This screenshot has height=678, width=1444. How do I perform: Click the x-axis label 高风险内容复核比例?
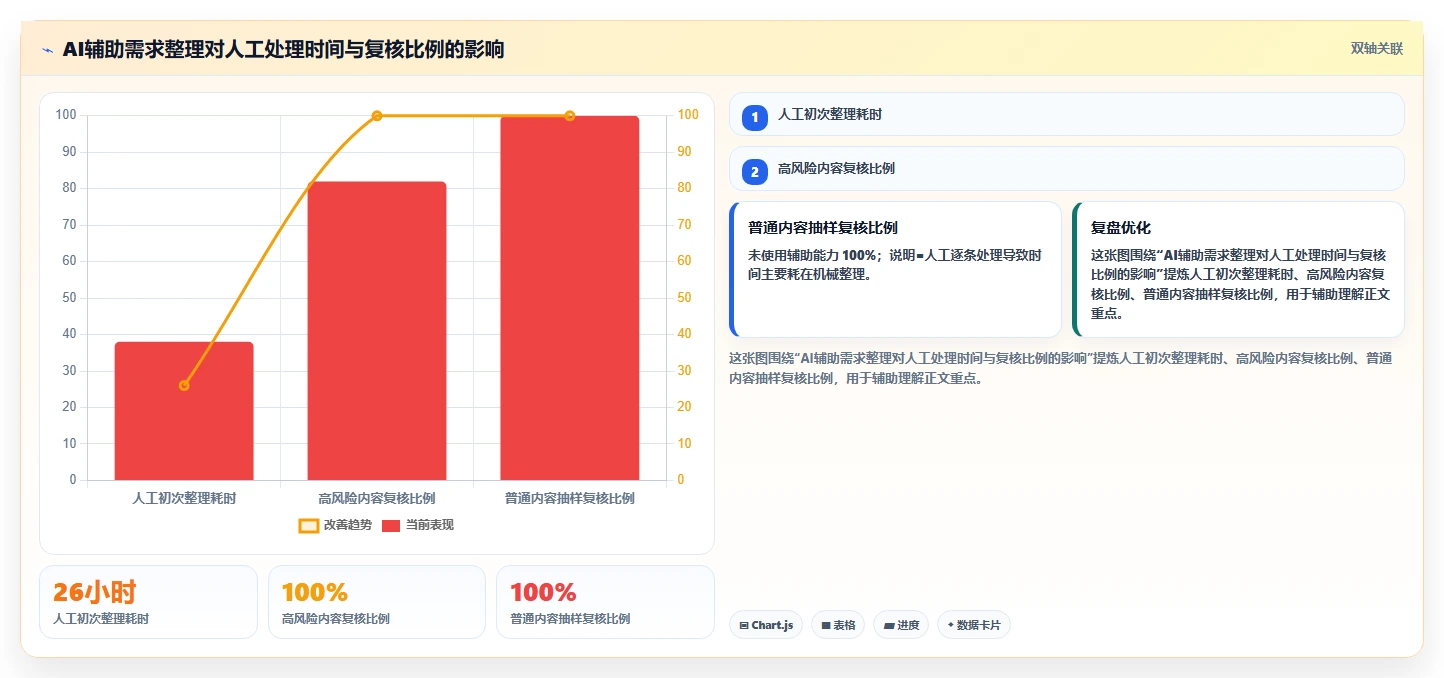point(377,497)
